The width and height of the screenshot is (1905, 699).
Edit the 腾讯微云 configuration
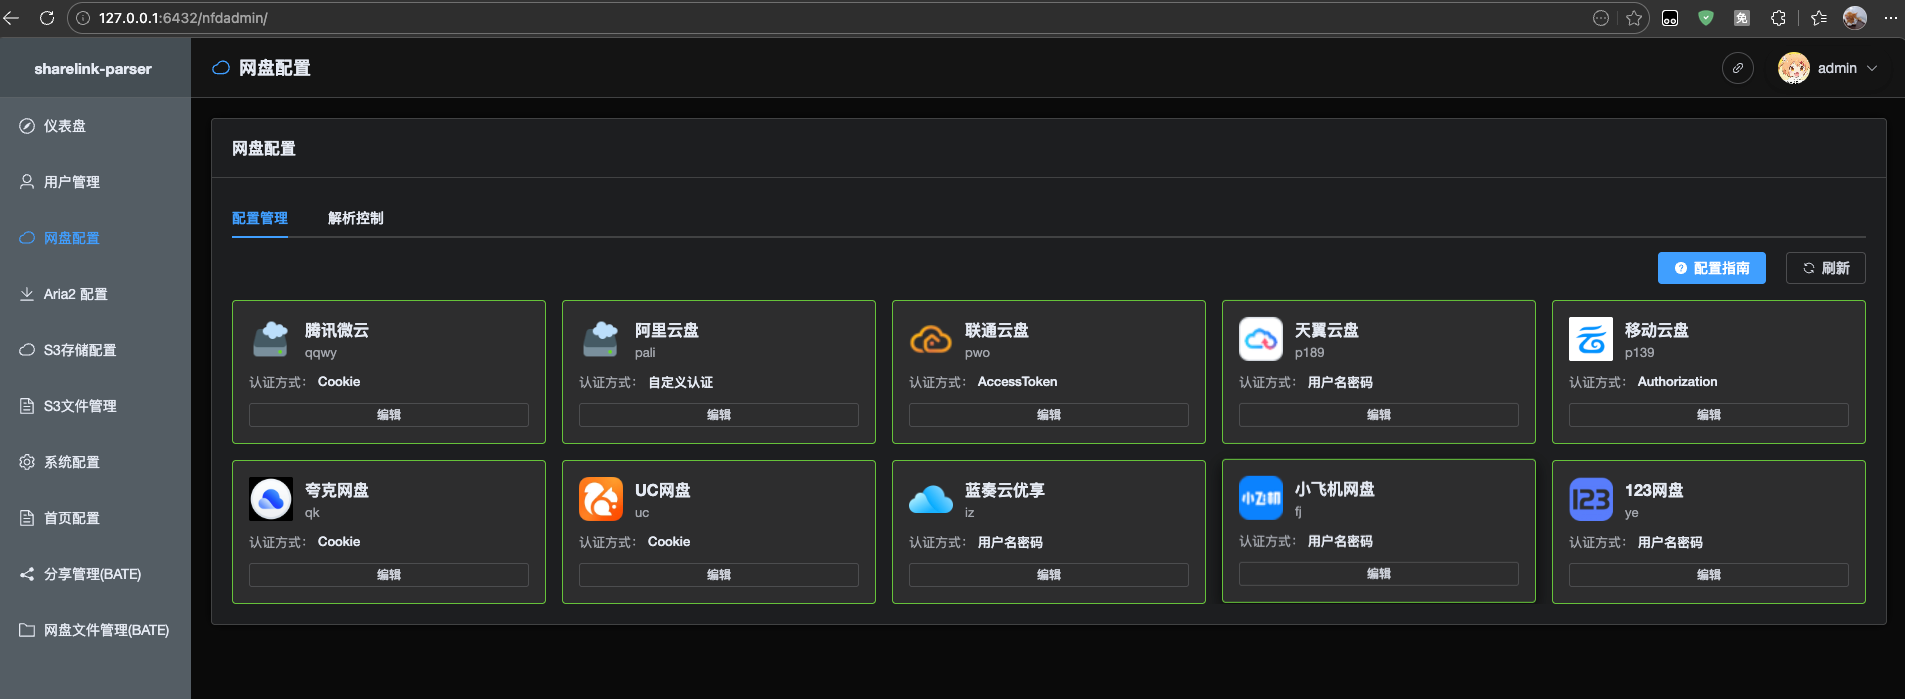point(388,415)
